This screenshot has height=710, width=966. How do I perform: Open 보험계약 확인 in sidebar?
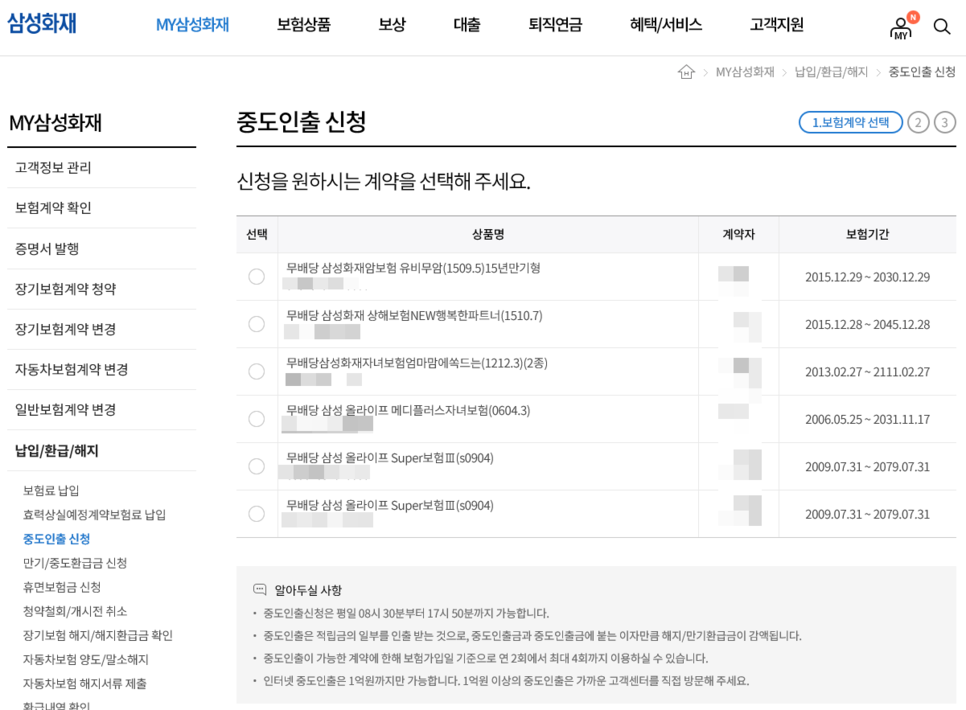pyautogui.click(x=53, y=208)
